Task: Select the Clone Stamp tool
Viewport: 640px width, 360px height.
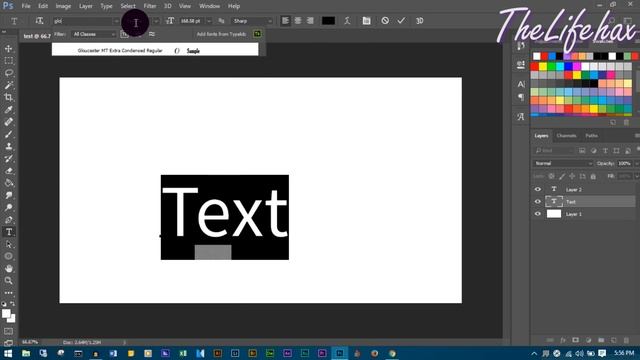Action: click(9, 147)
